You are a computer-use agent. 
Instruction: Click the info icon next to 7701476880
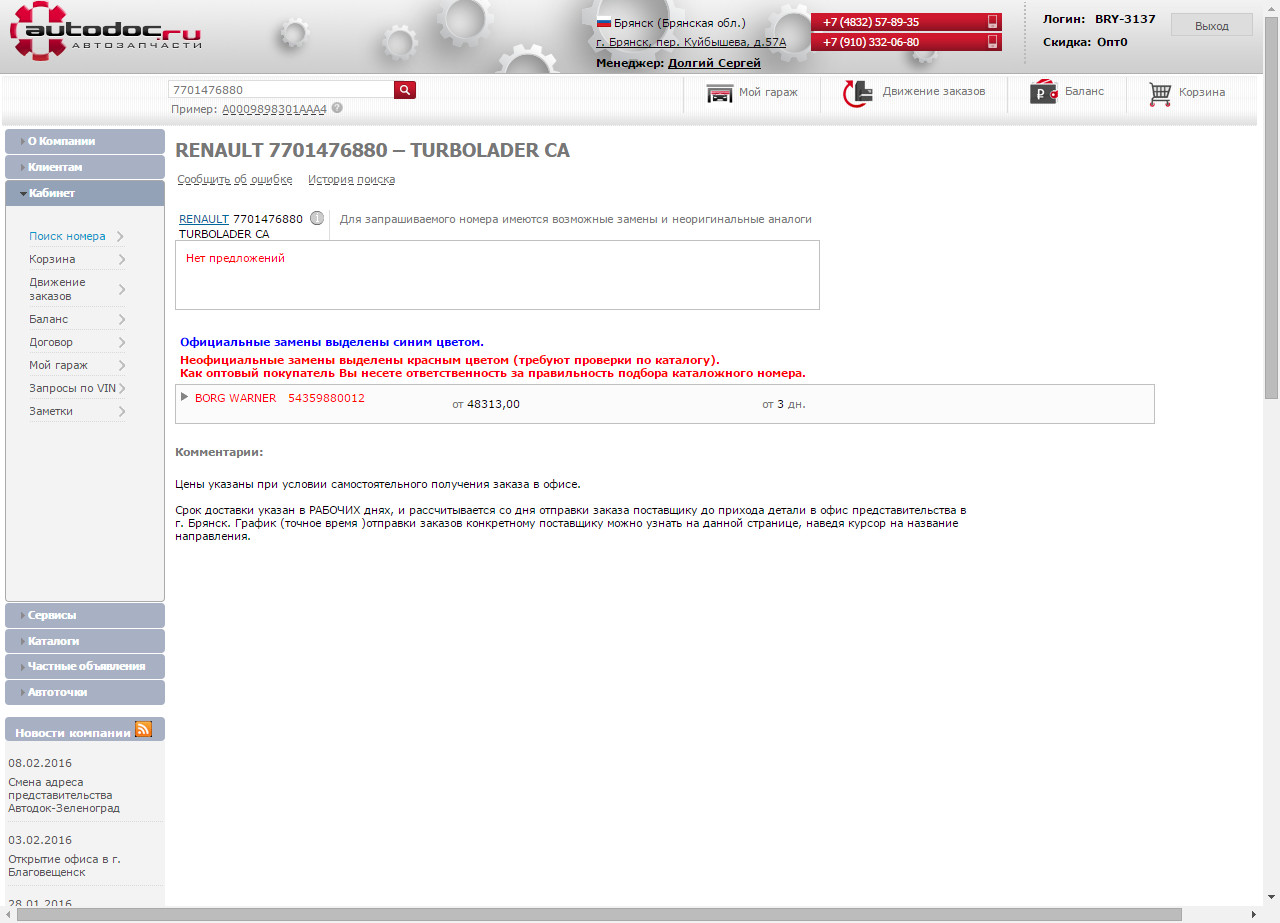317,218
